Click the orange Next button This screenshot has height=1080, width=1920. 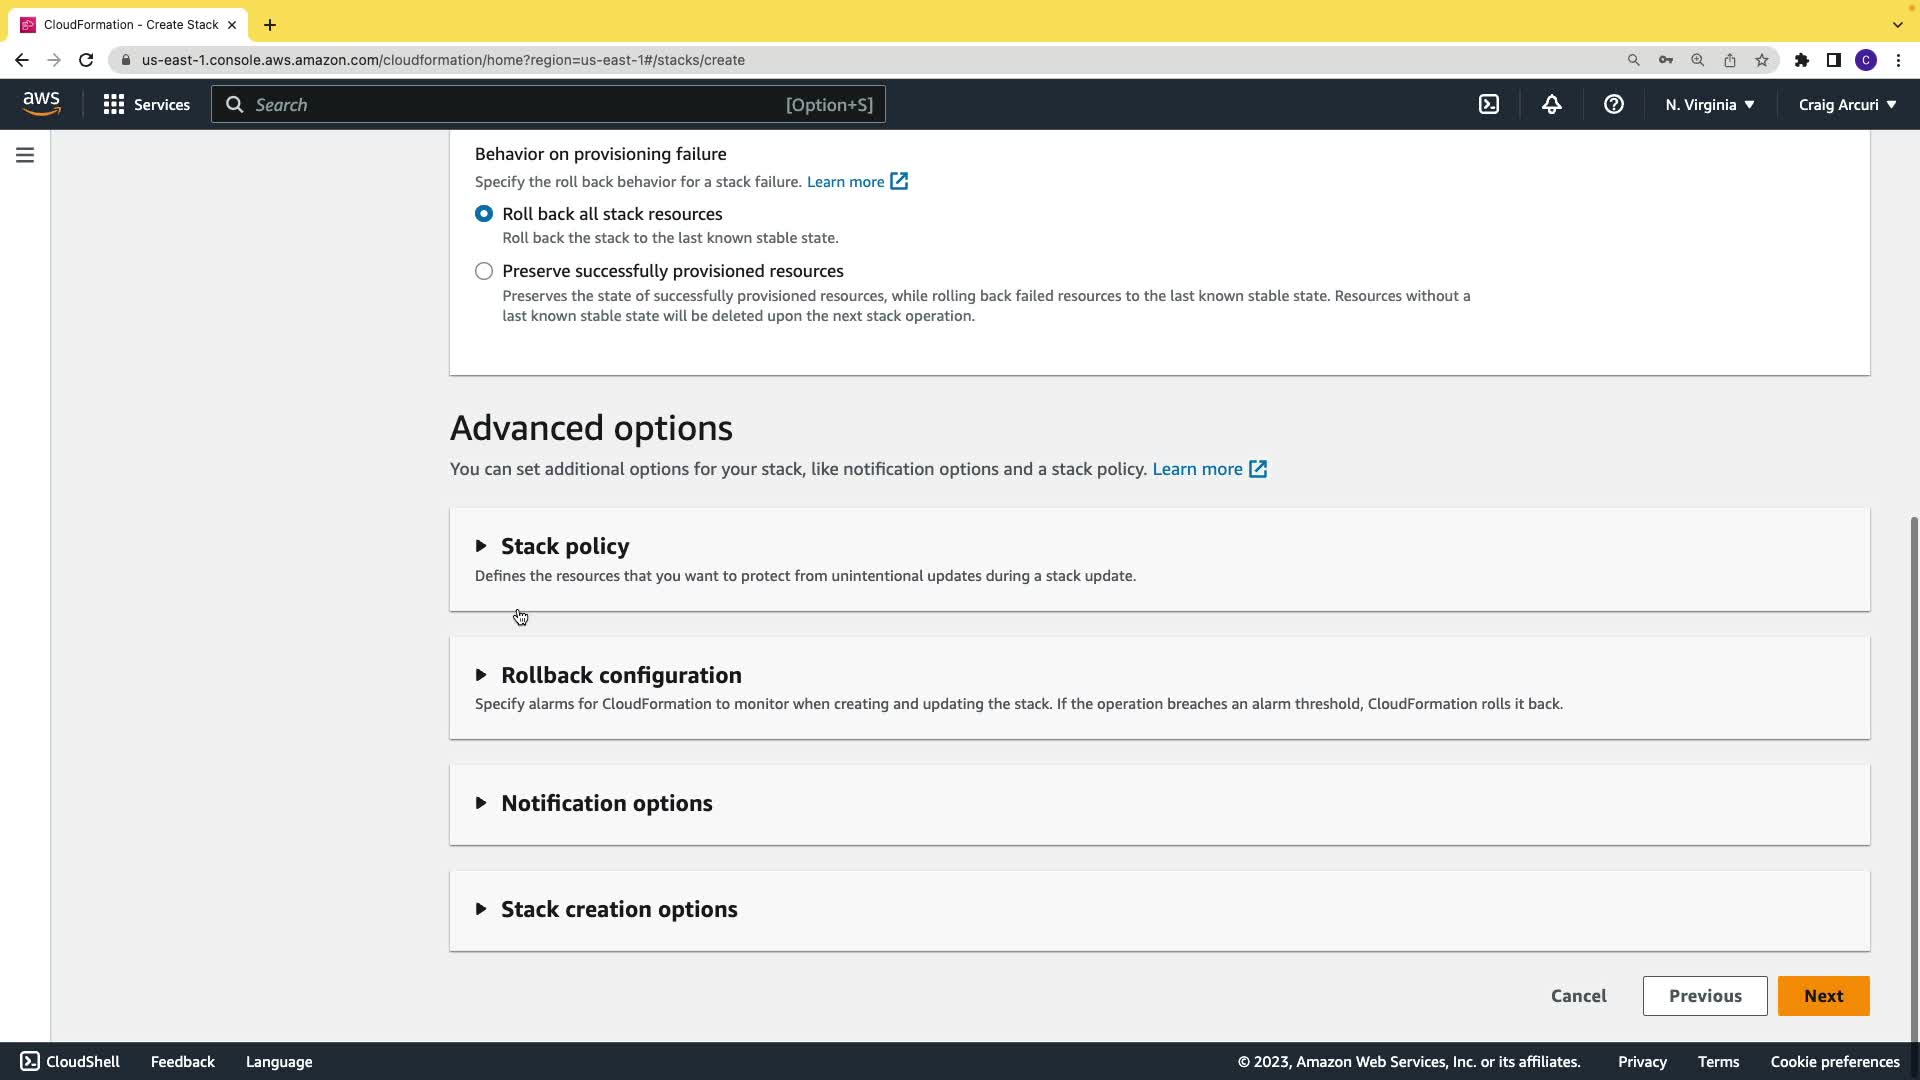coord(1823,996)
